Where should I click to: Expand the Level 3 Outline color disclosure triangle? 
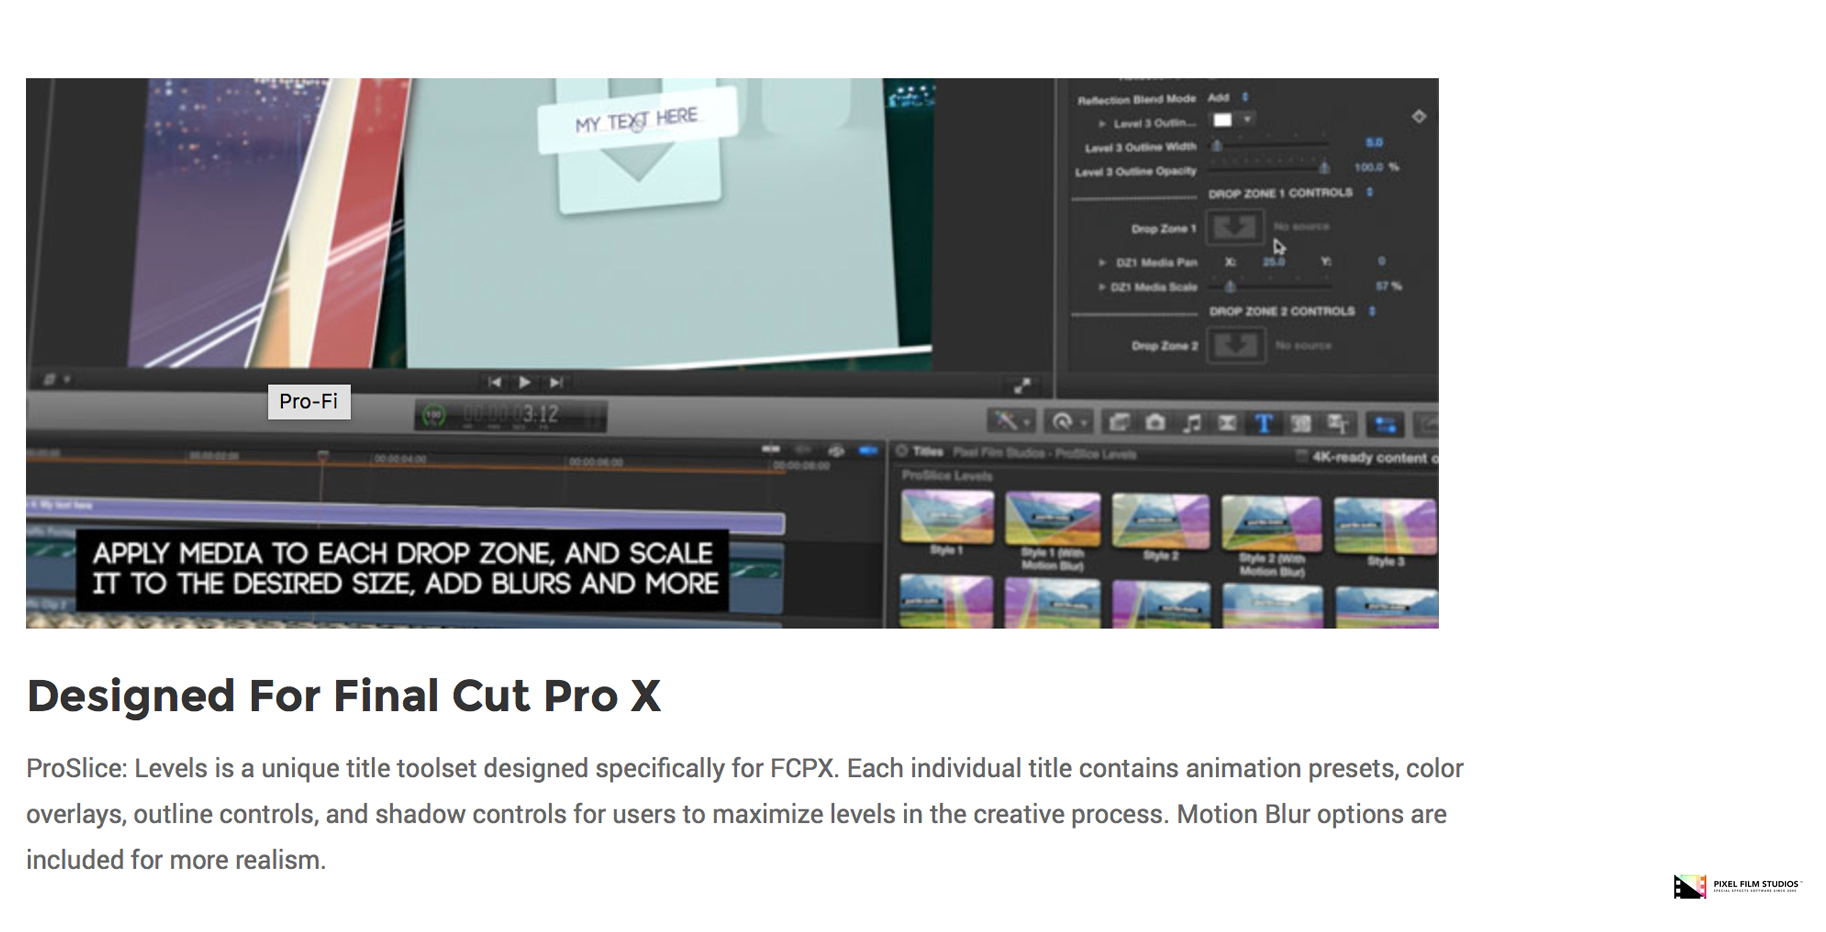[1102, 124]
